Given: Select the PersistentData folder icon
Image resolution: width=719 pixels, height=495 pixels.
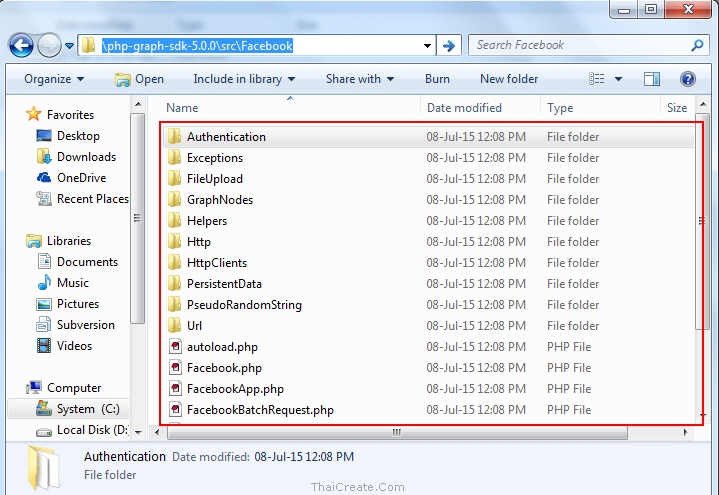Looking at the screenshot, I should [x=174, y=284].
